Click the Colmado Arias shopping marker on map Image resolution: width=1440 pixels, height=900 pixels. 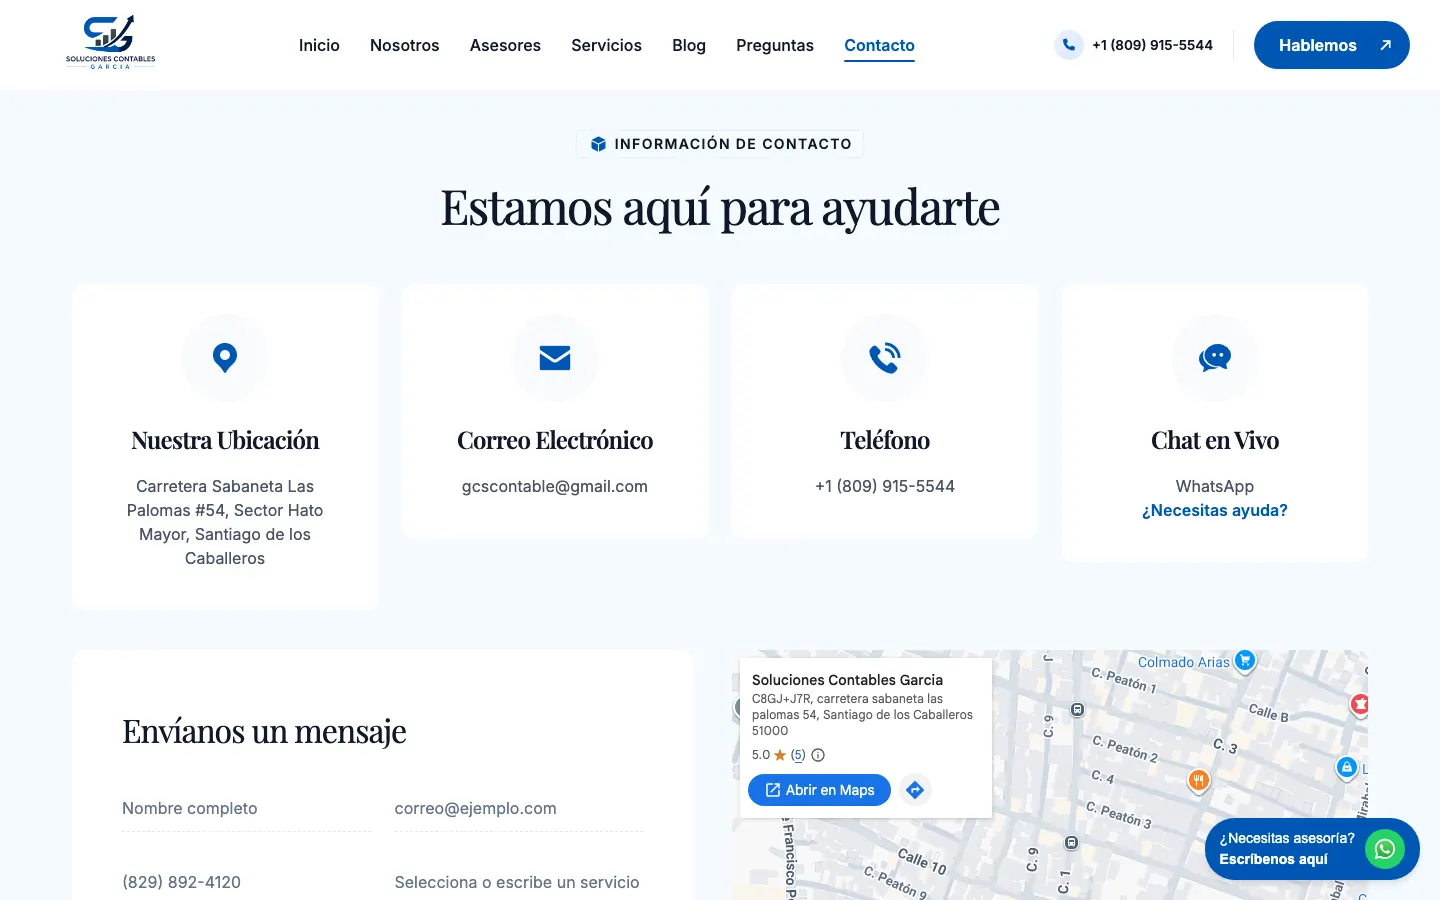(x=1245, y=660)
